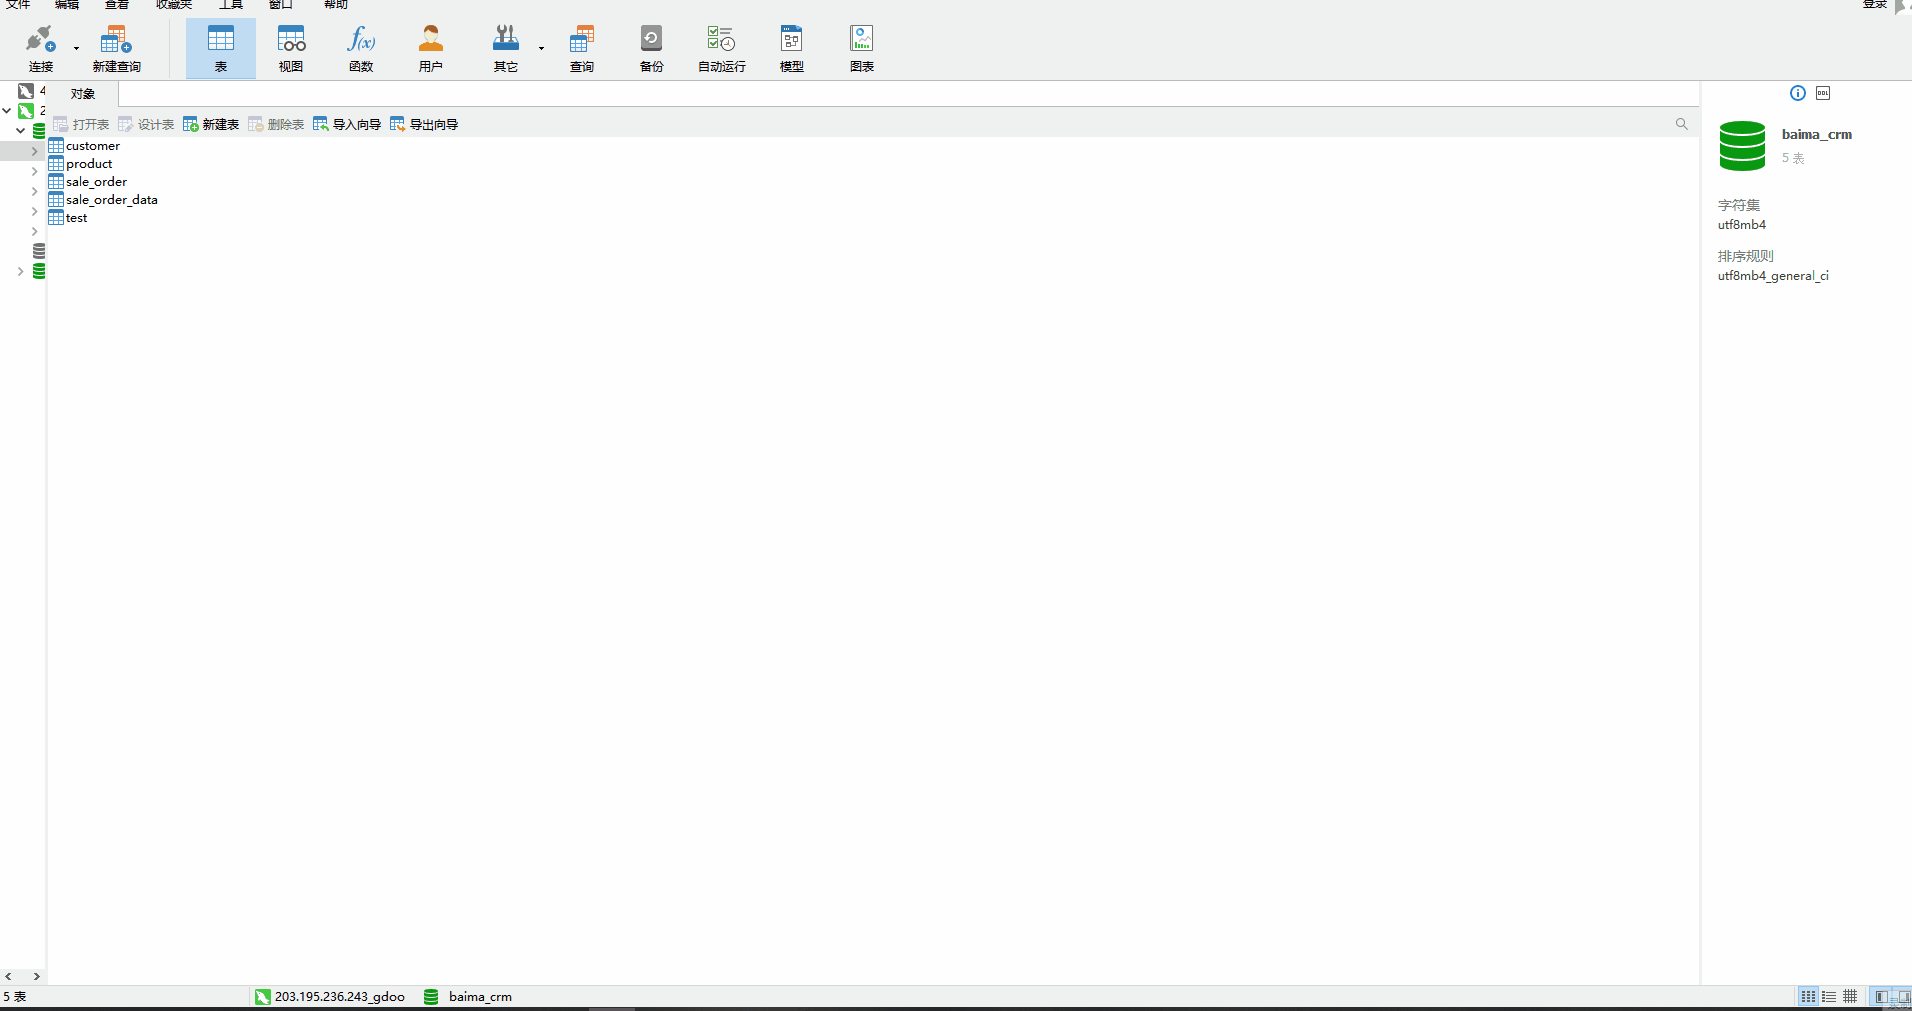The height and width of the screenshot is (1011, 1912).
Task: Open the 工具 tools menu
Action: (x=231, y=4)
